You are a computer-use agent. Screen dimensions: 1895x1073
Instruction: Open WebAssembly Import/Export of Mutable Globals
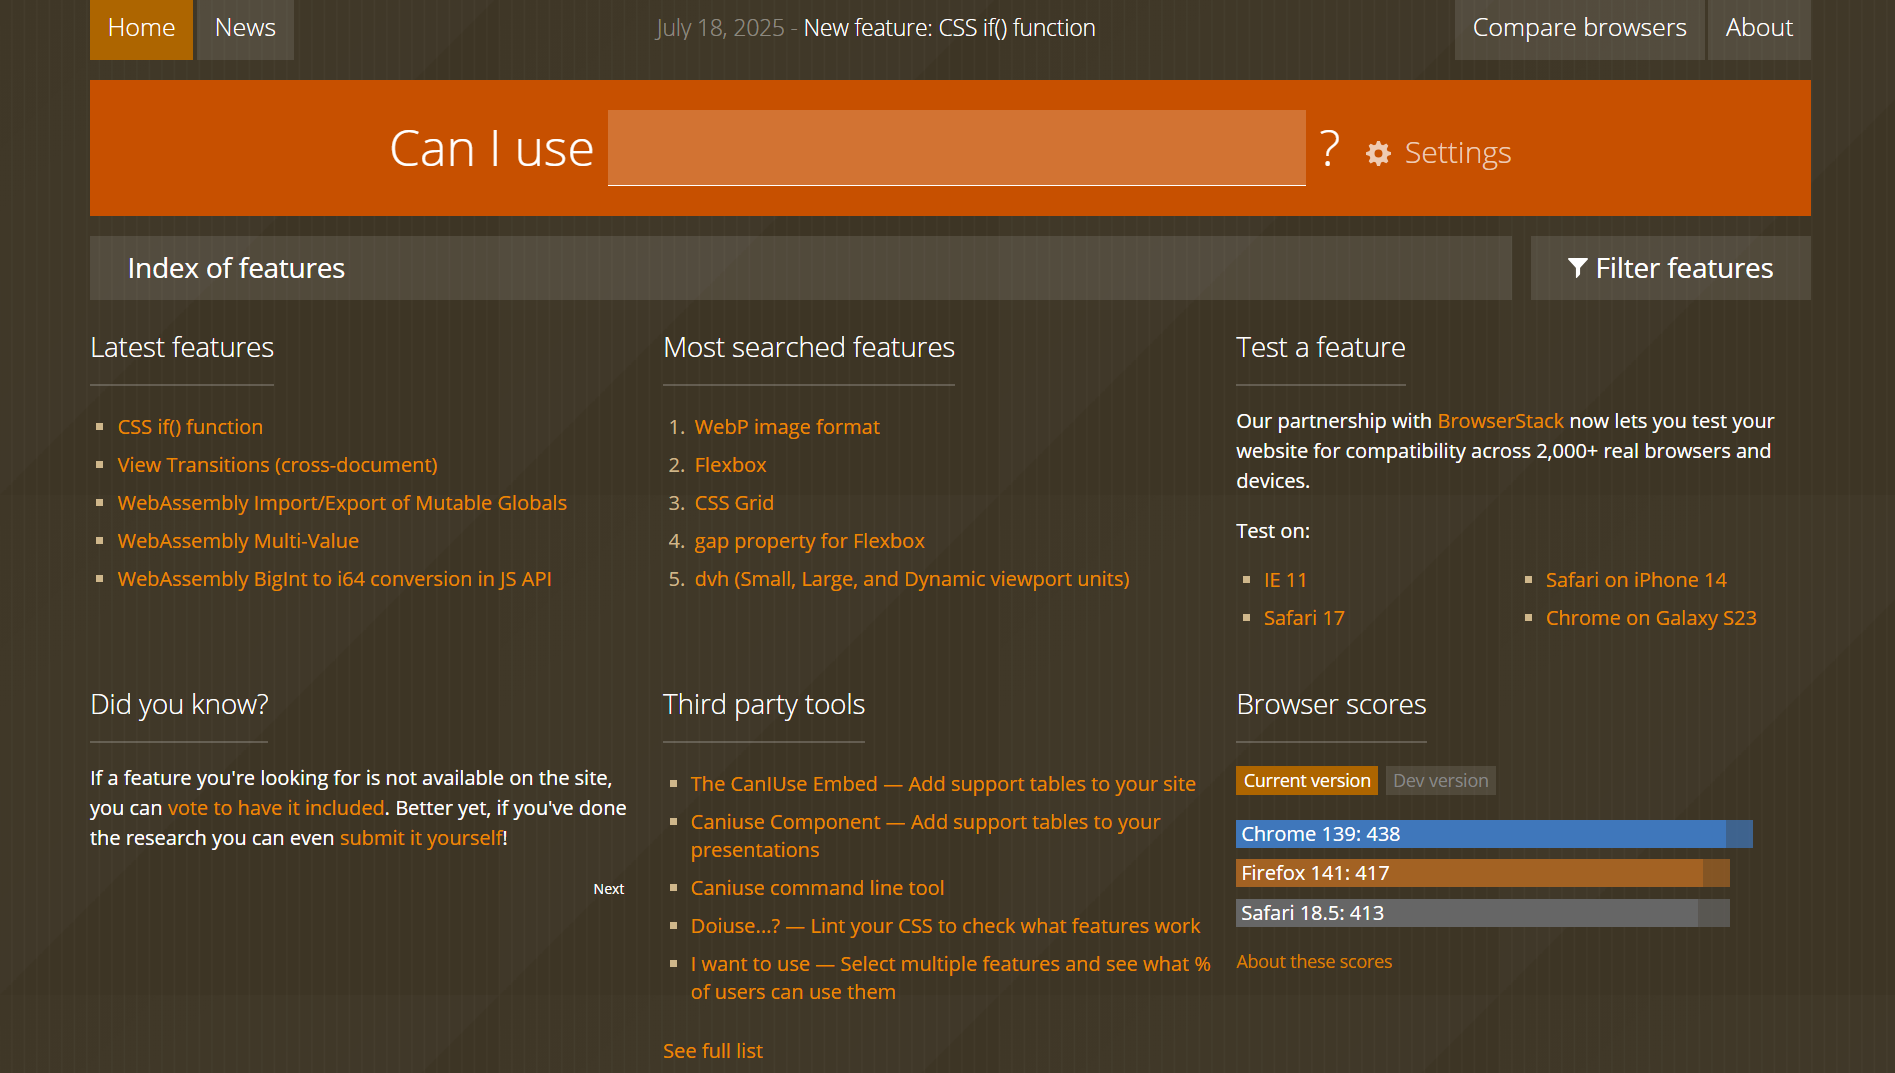(342, 503)
